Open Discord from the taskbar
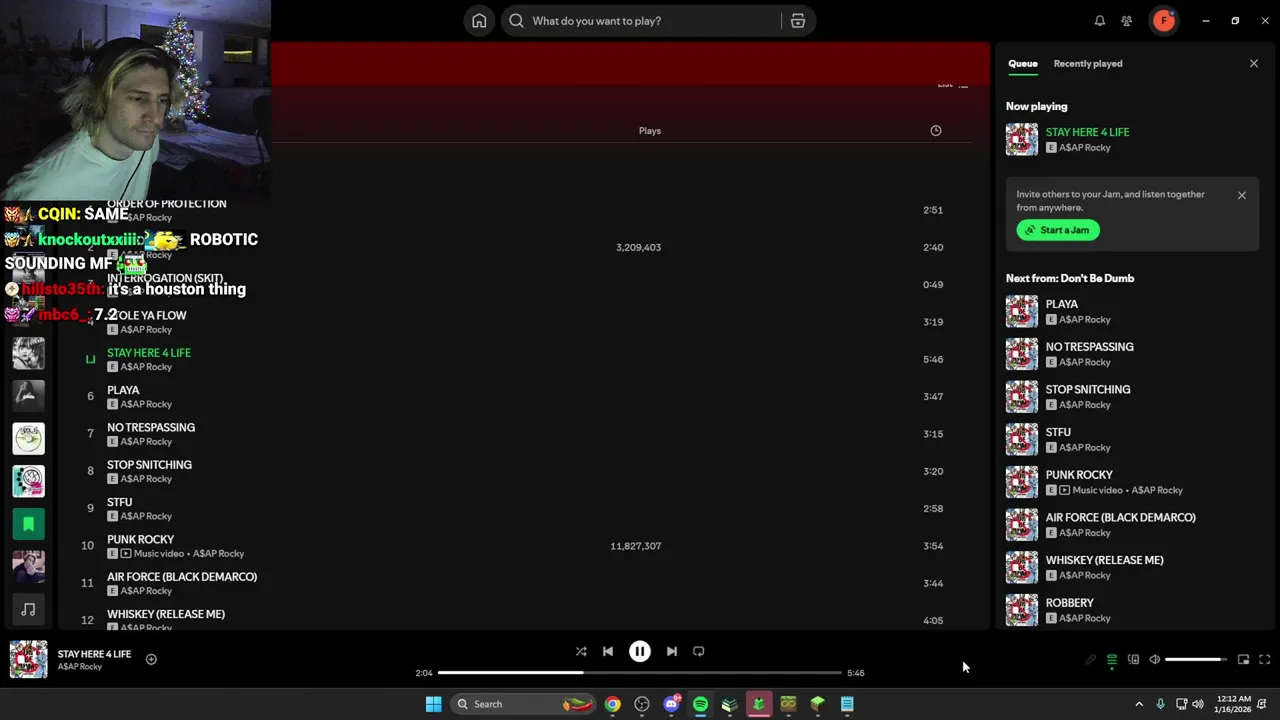 [x=671, y=704]
